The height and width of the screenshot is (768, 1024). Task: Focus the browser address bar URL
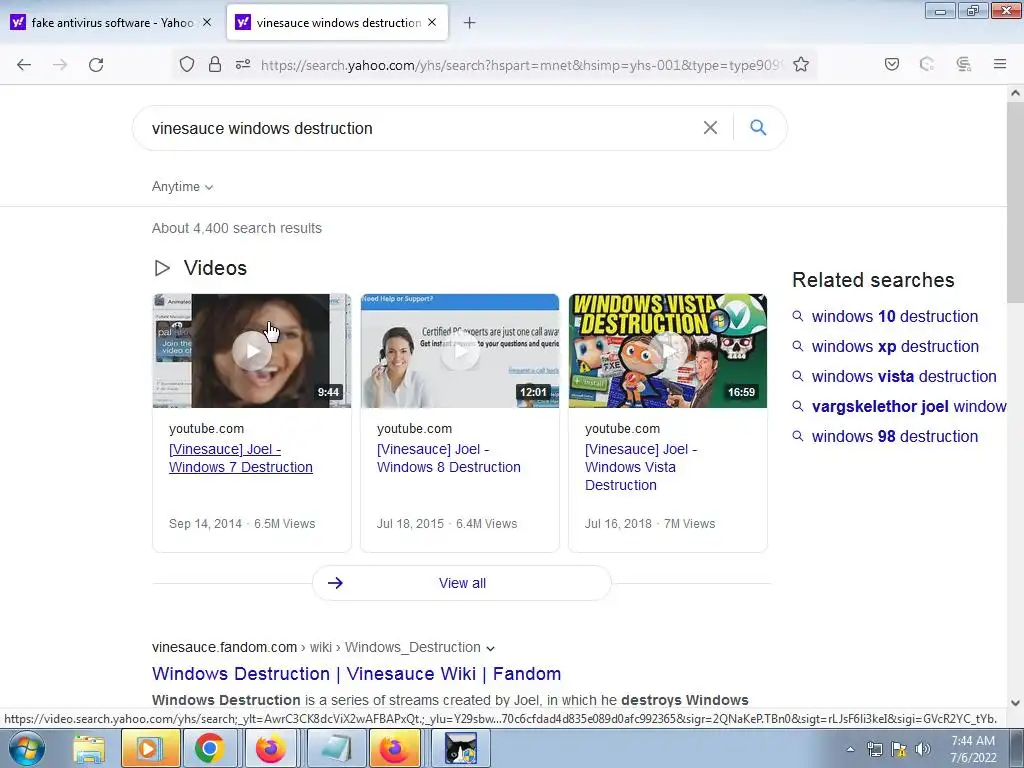point(520,65)
